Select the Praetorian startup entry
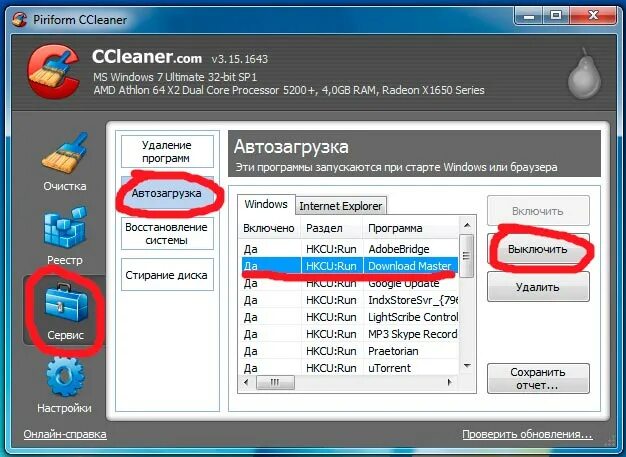Image resolution: width=626 pixels, height=457 pixels. [x=348, y=351]
